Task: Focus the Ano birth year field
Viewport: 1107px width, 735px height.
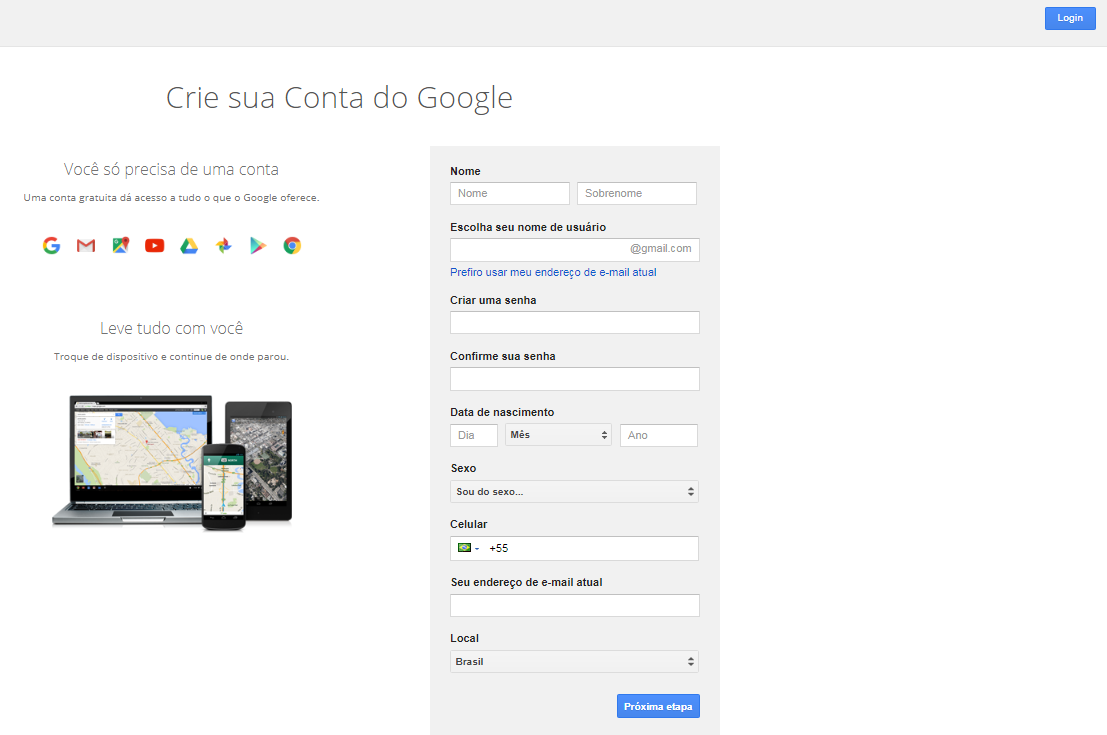Action: [x=659, y=435]
